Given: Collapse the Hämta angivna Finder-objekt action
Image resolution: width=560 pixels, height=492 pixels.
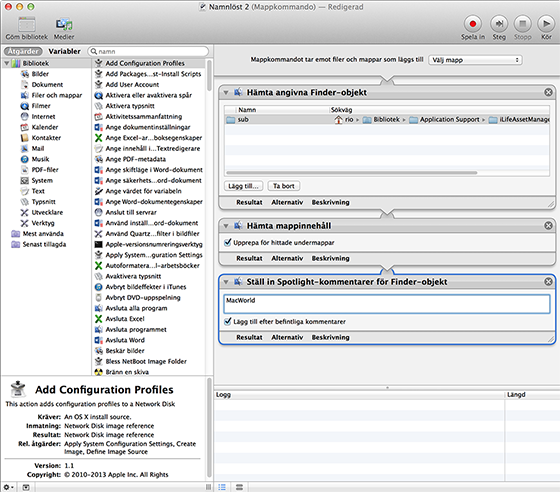Looking at the screenshot, I should pos(226,92).
